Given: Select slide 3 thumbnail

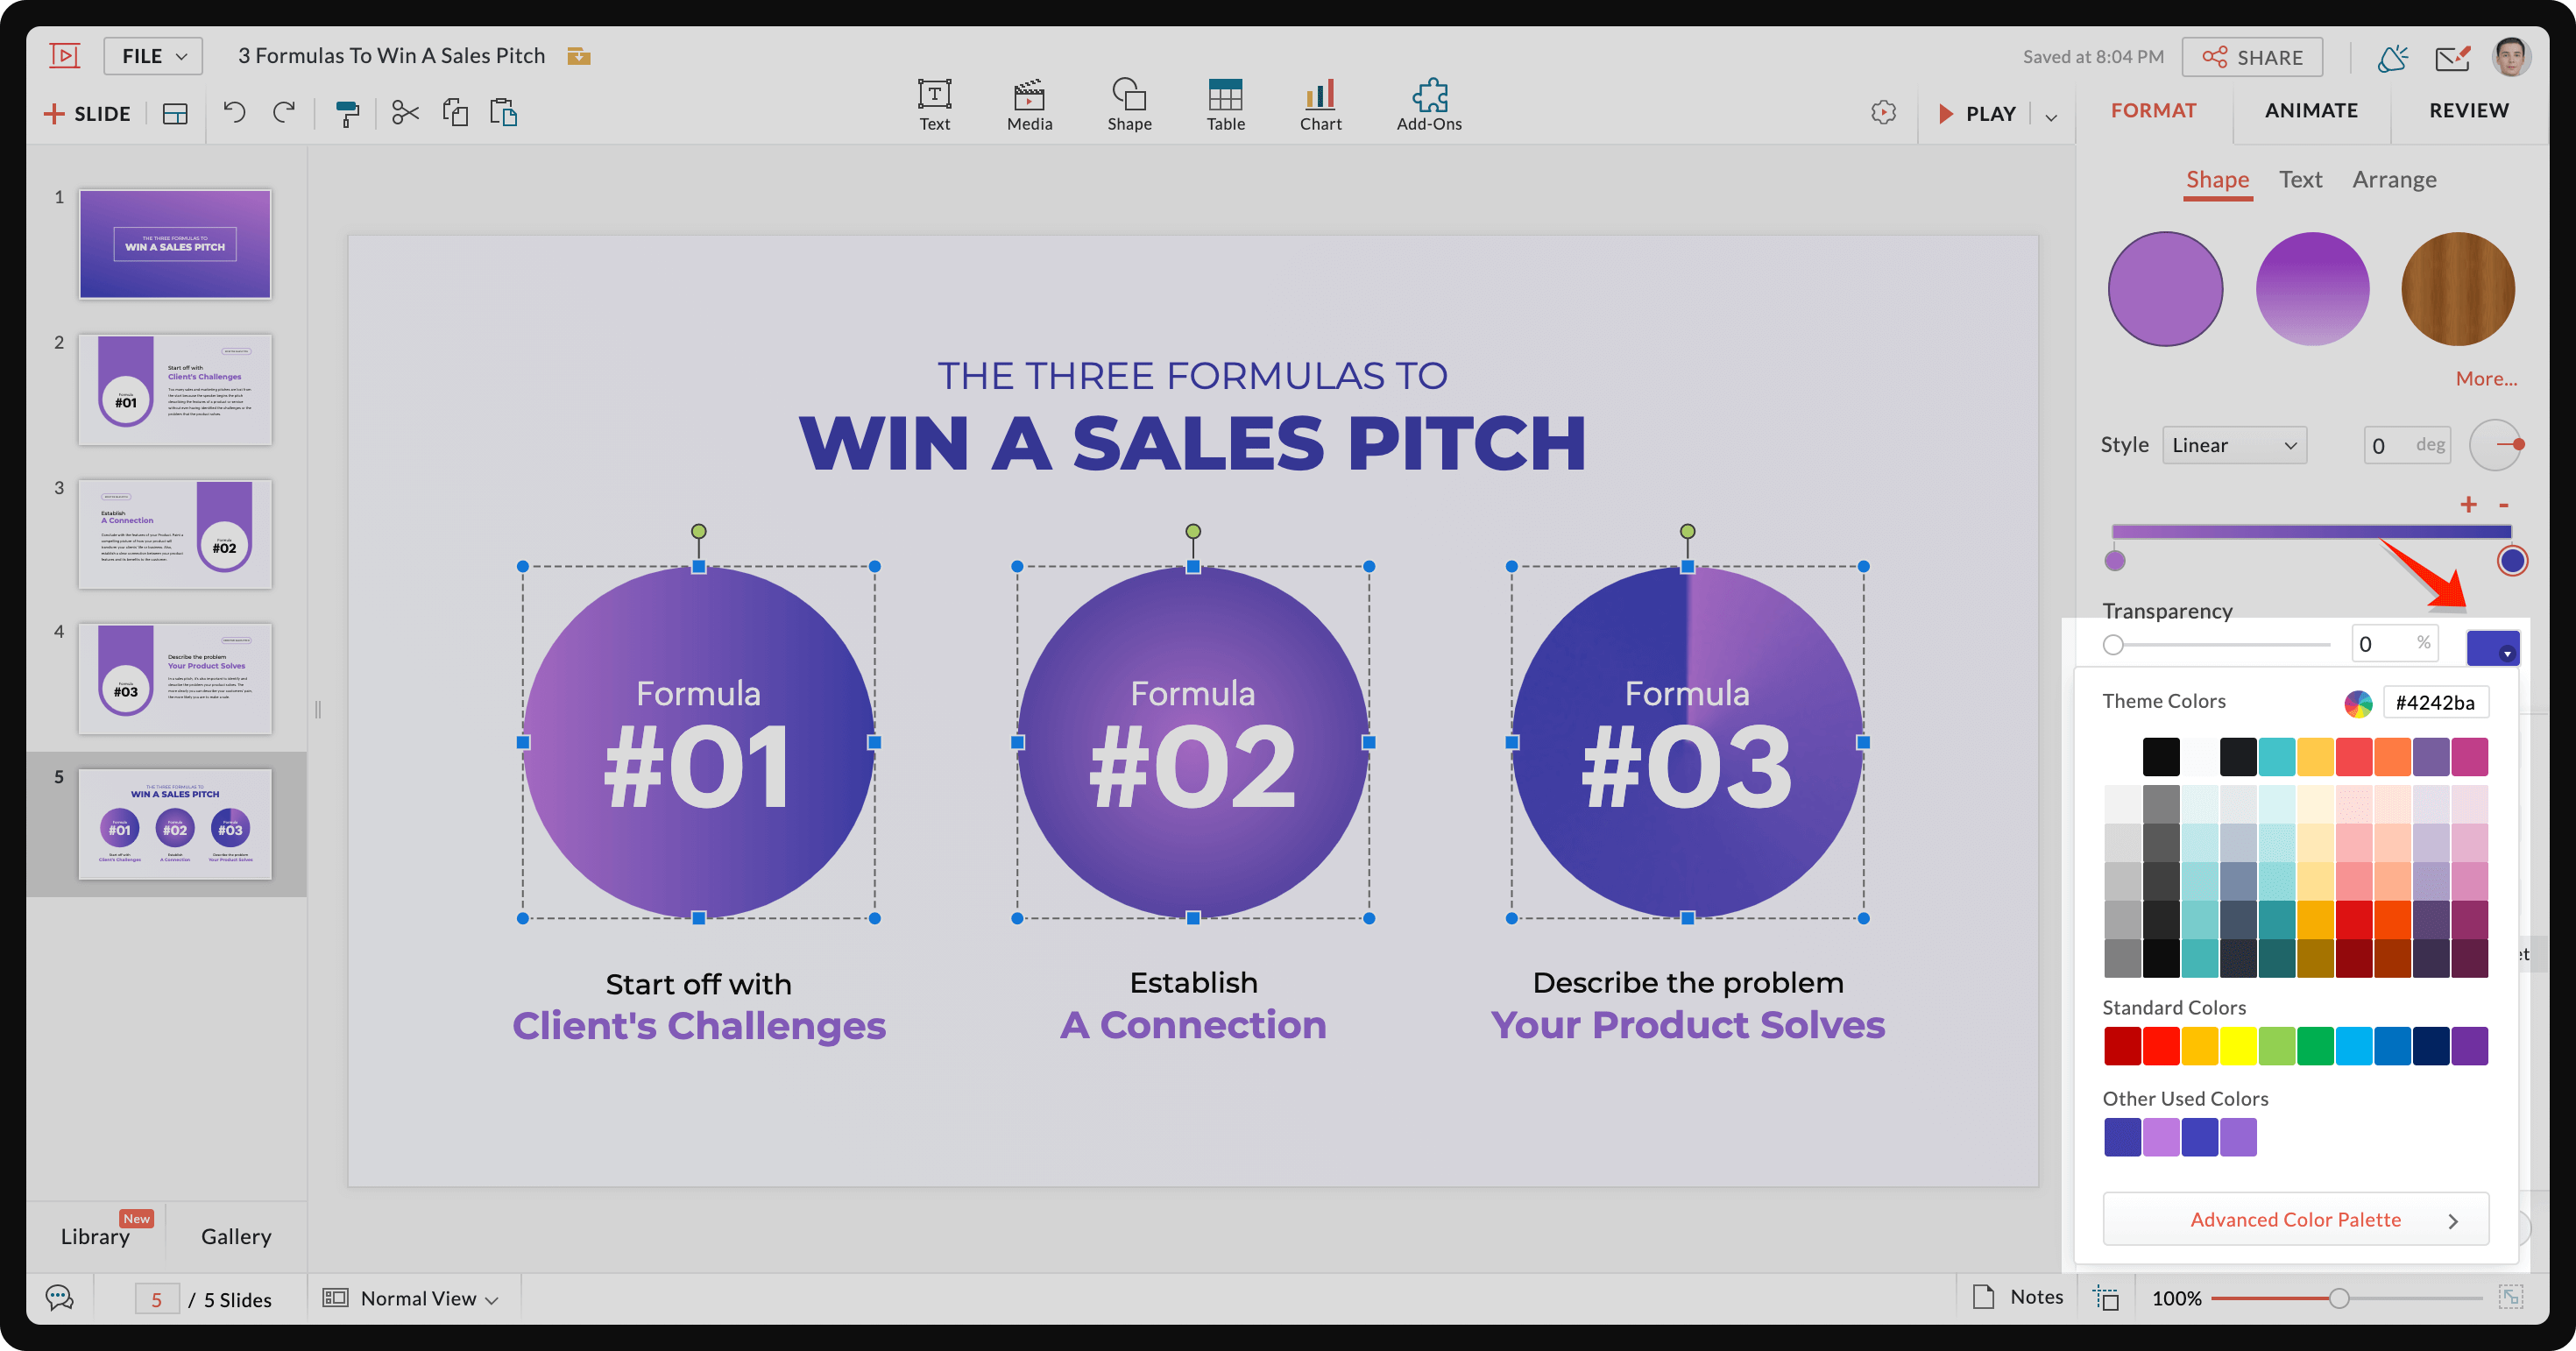Looking at the screenshot, I should (175, 534).
